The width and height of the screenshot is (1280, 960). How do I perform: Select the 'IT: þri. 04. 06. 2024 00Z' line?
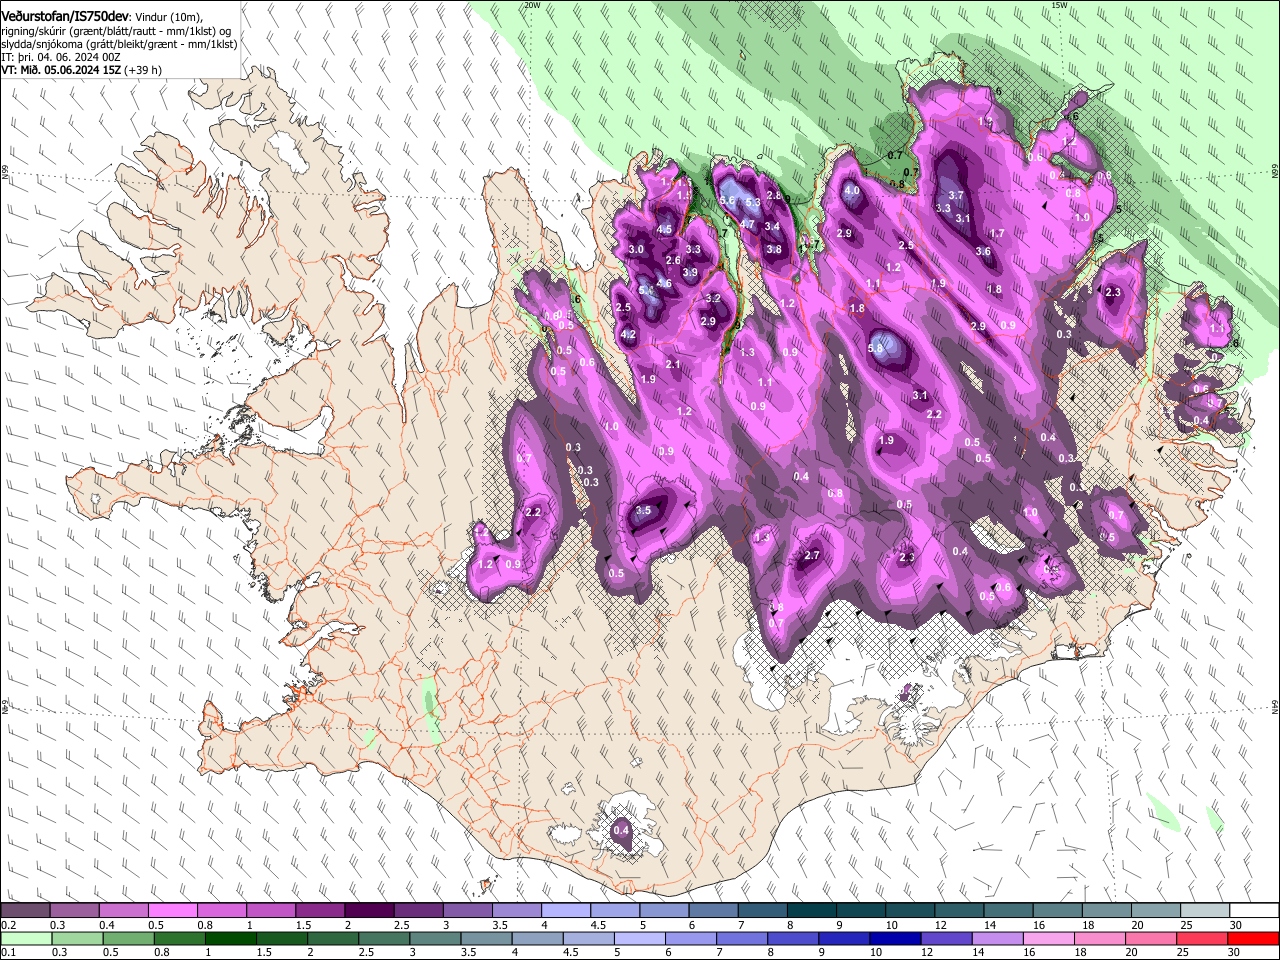click(60, 58)
